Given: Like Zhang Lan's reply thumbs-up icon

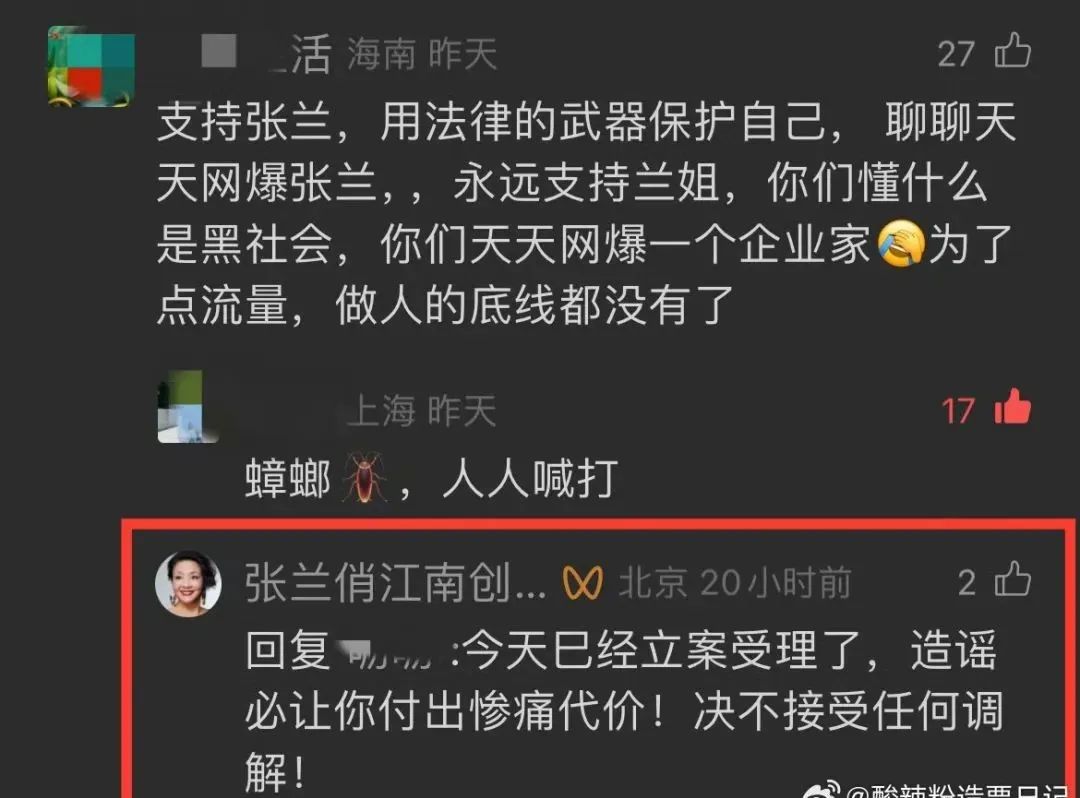Looking at the screenshot, I should (1012, 579).
